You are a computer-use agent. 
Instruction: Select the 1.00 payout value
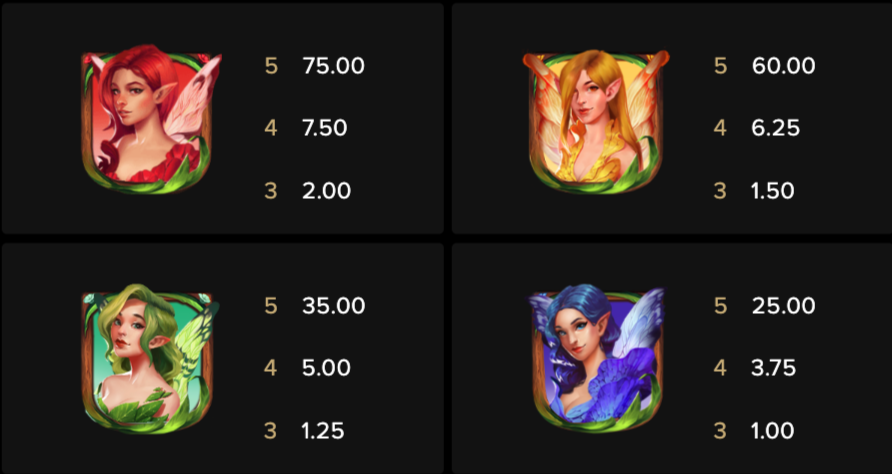point(772,431)
